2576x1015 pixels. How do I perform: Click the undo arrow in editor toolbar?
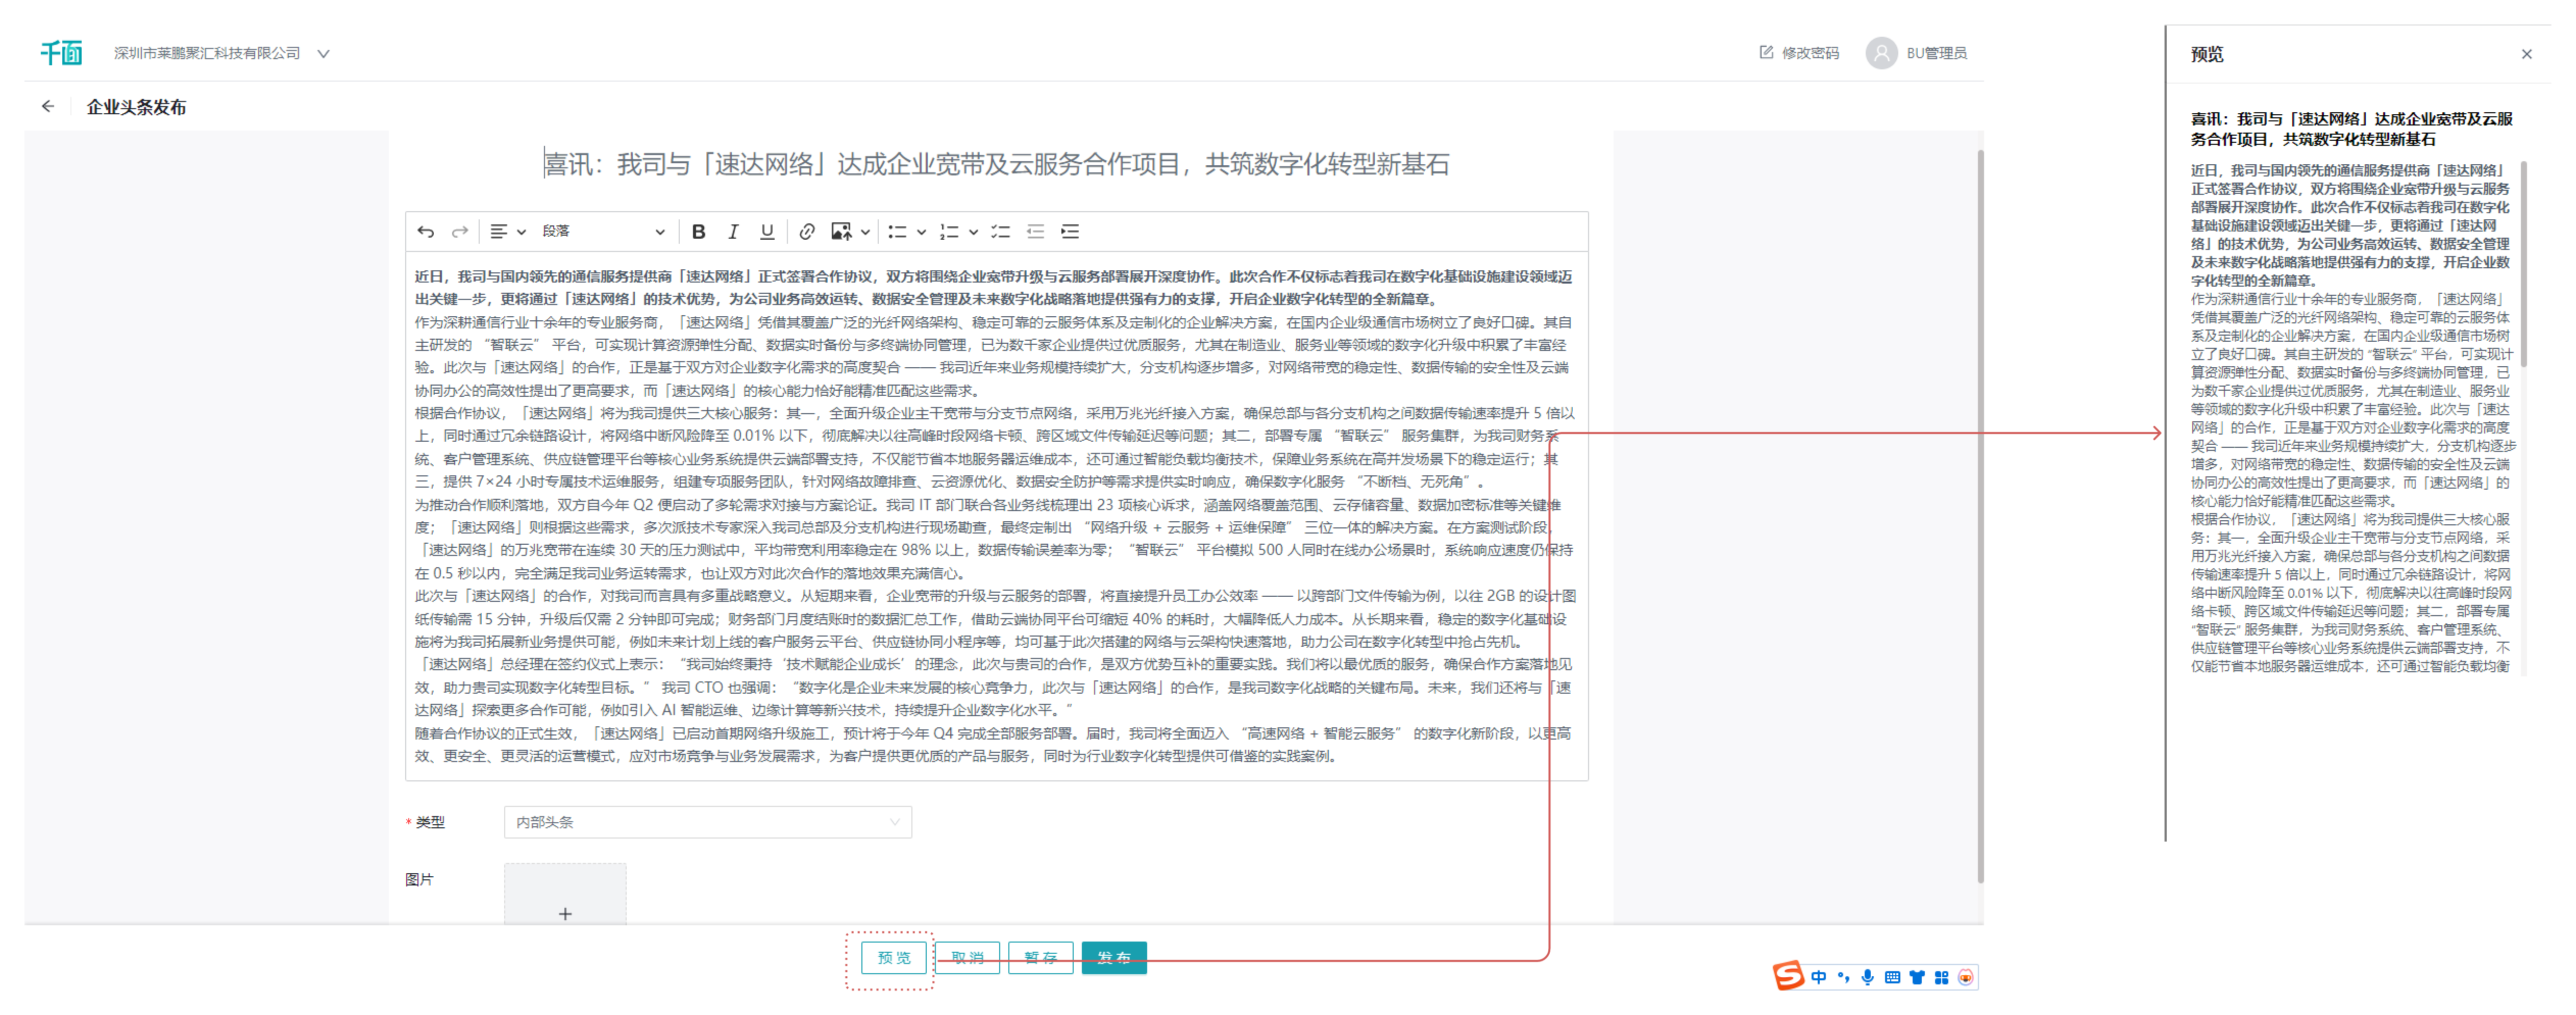pyautogui.click(x=426, y=232)
